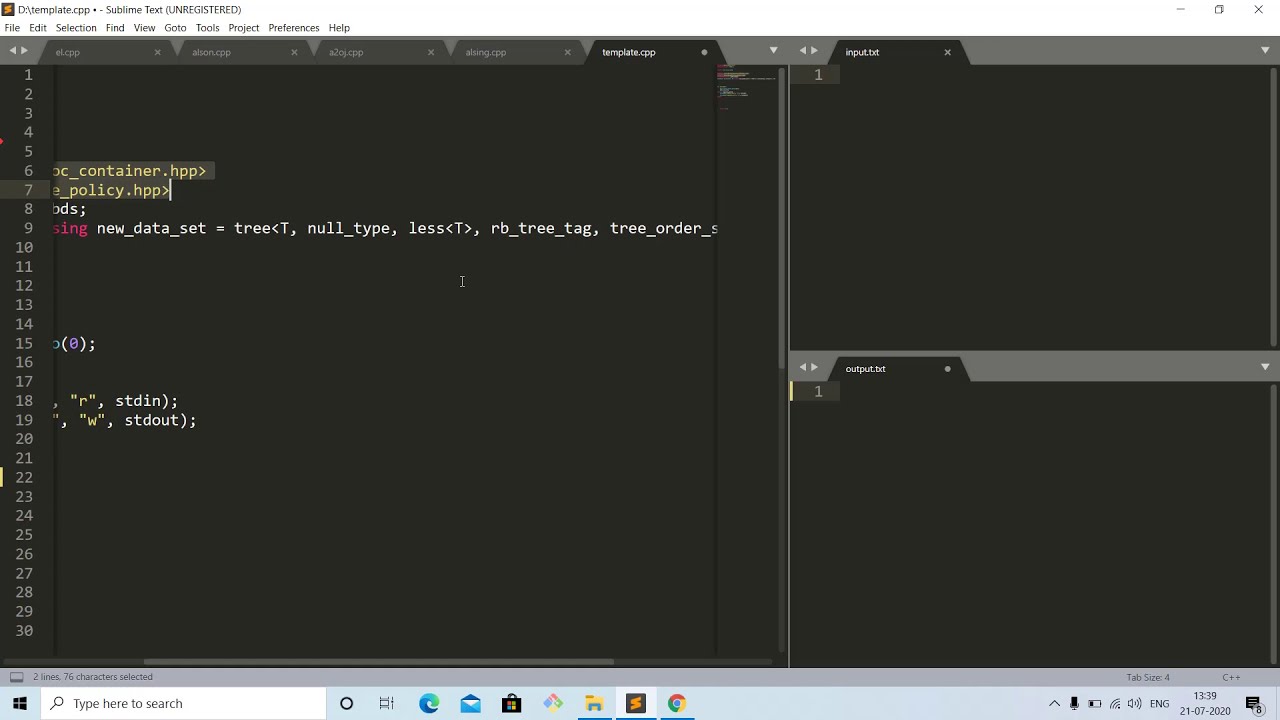Open the Edit menu

click(x=38, y=28)
